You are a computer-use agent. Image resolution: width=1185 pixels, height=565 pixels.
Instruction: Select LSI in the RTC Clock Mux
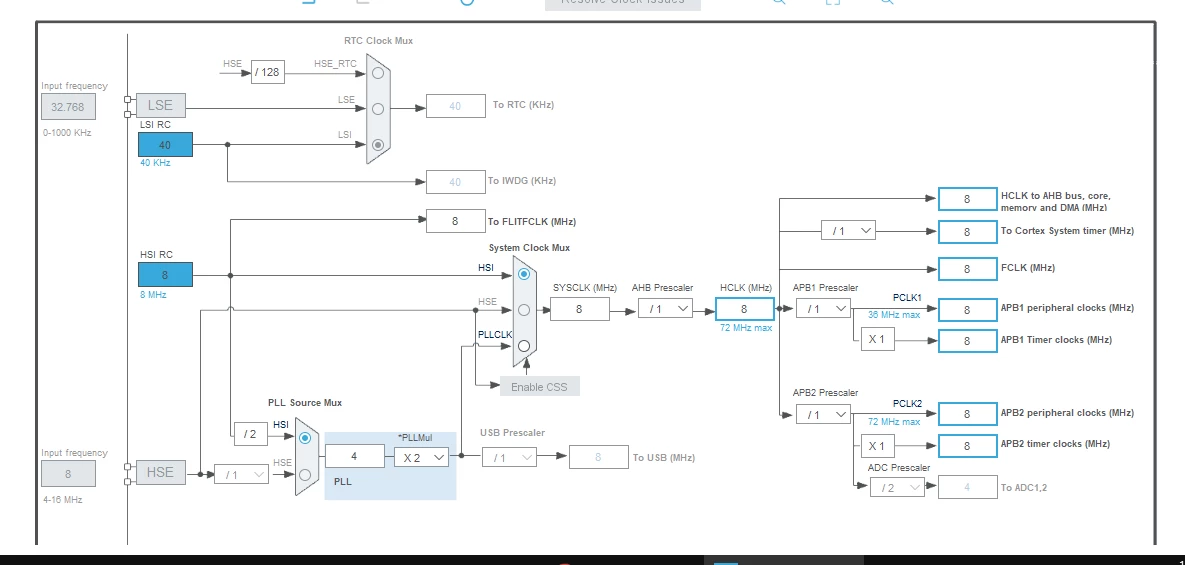coord(378,144)
